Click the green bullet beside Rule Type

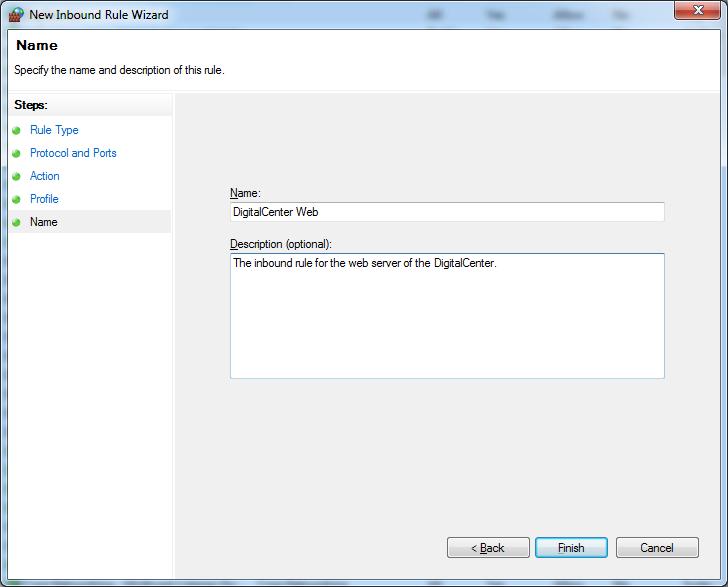tap(16, 130)
